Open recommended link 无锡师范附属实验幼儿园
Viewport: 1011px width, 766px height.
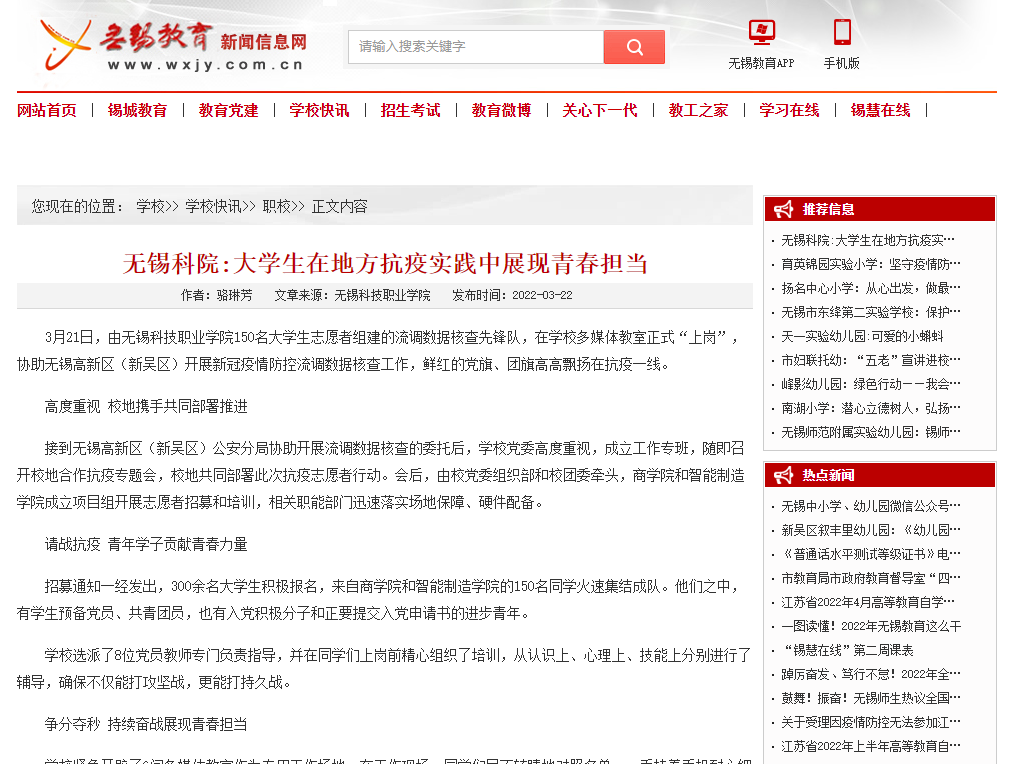click(870, 432)
